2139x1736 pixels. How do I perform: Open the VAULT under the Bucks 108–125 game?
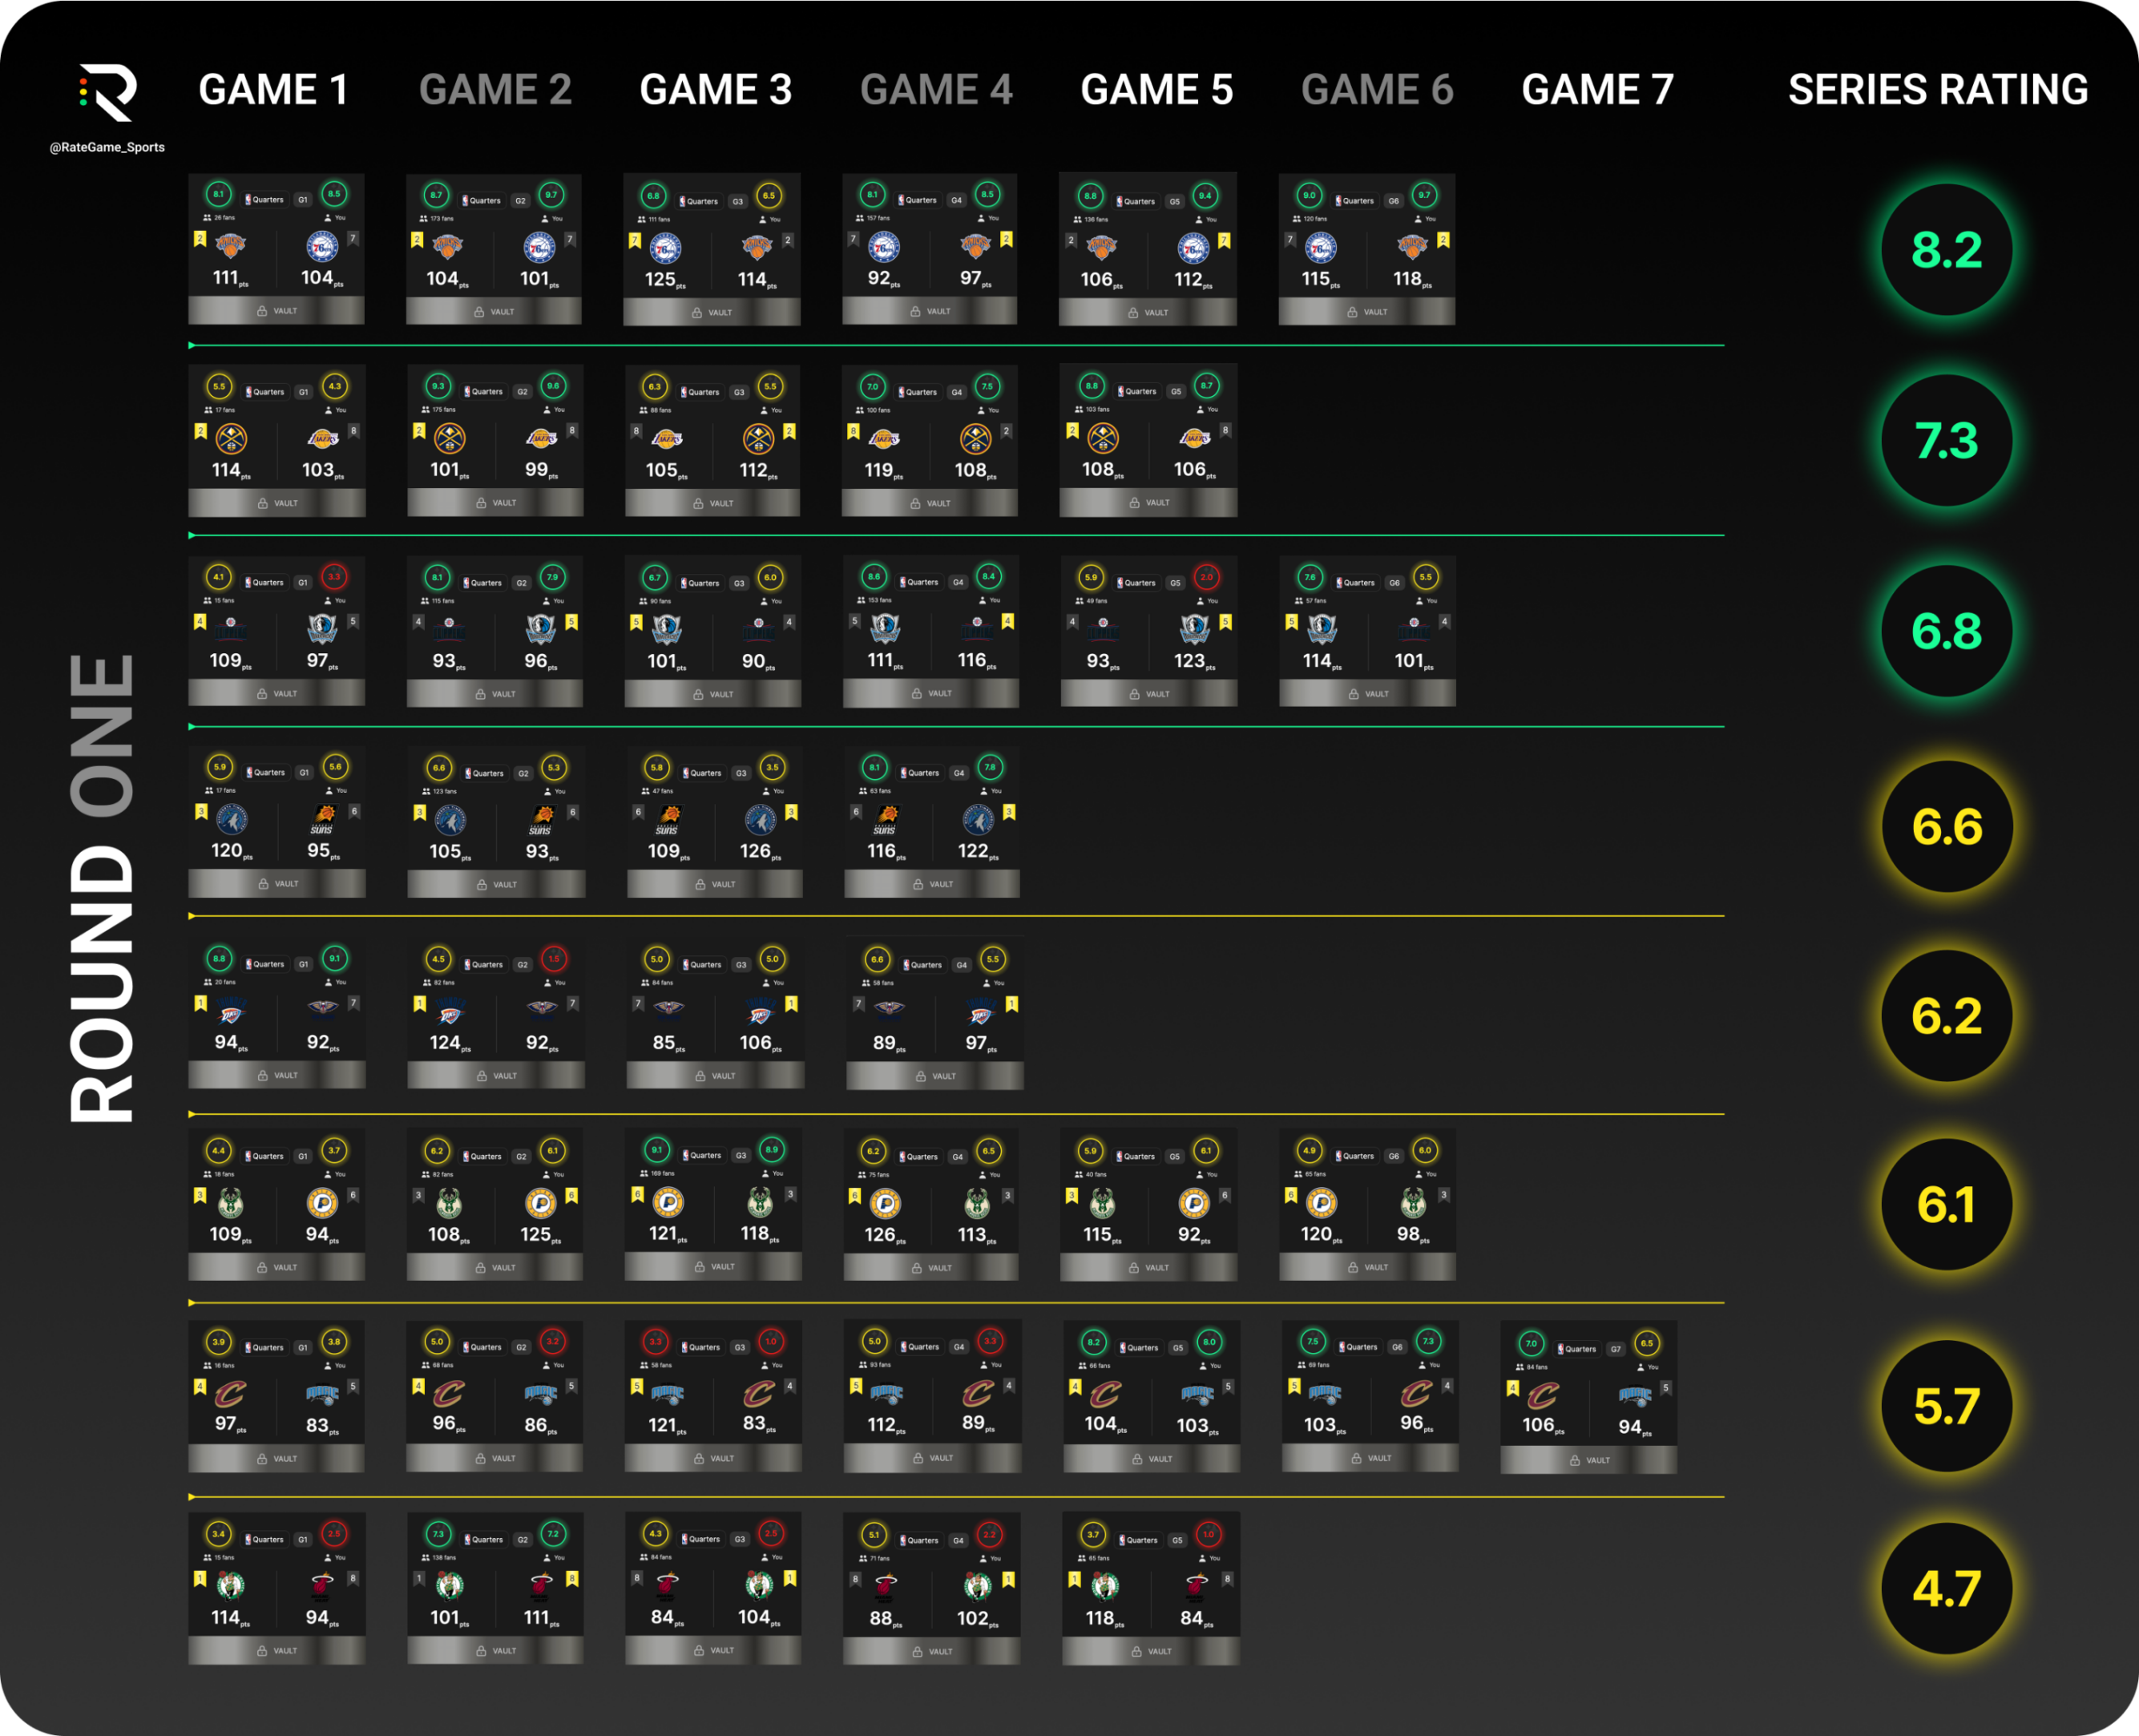point(495,1267)
